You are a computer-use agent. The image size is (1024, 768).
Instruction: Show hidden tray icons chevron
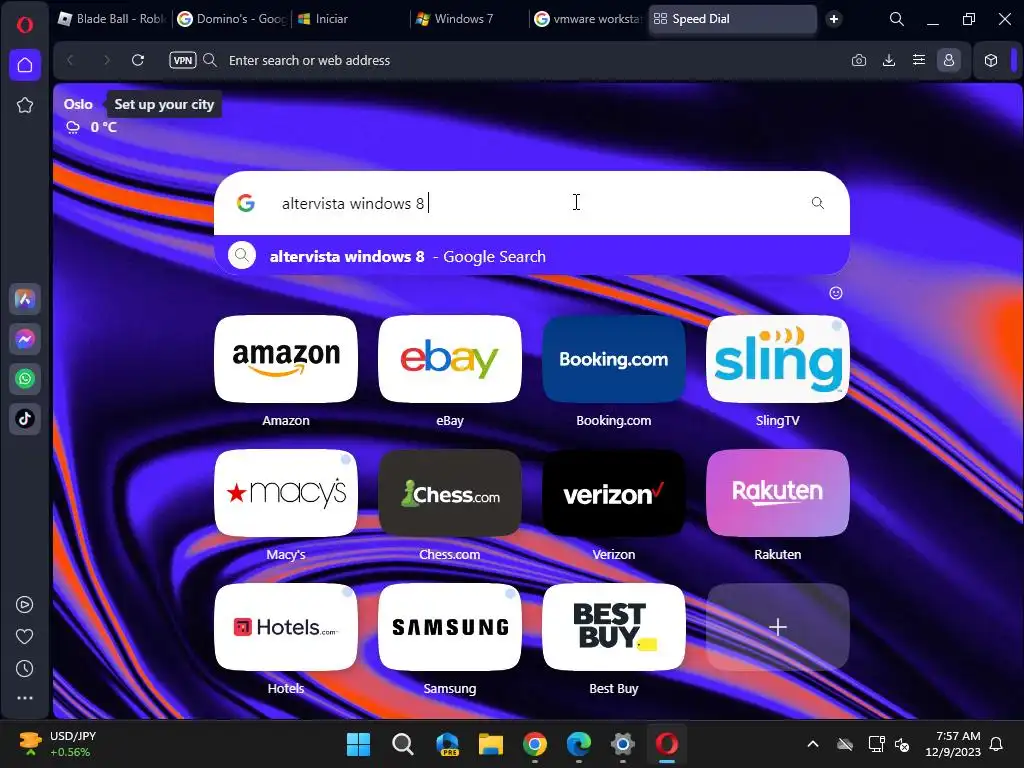pyautogui.click(x=813, y=744)
